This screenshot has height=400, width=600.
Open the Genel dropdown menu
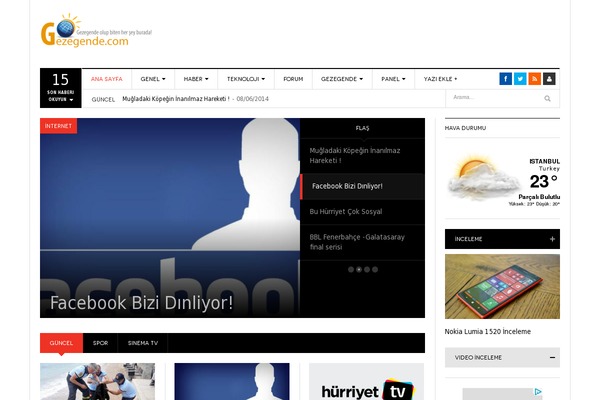153,79
